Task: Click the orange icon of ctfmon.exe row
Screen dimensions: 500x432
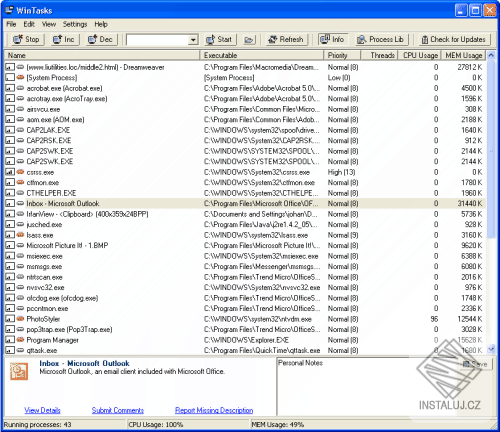Action: point(21,183)
